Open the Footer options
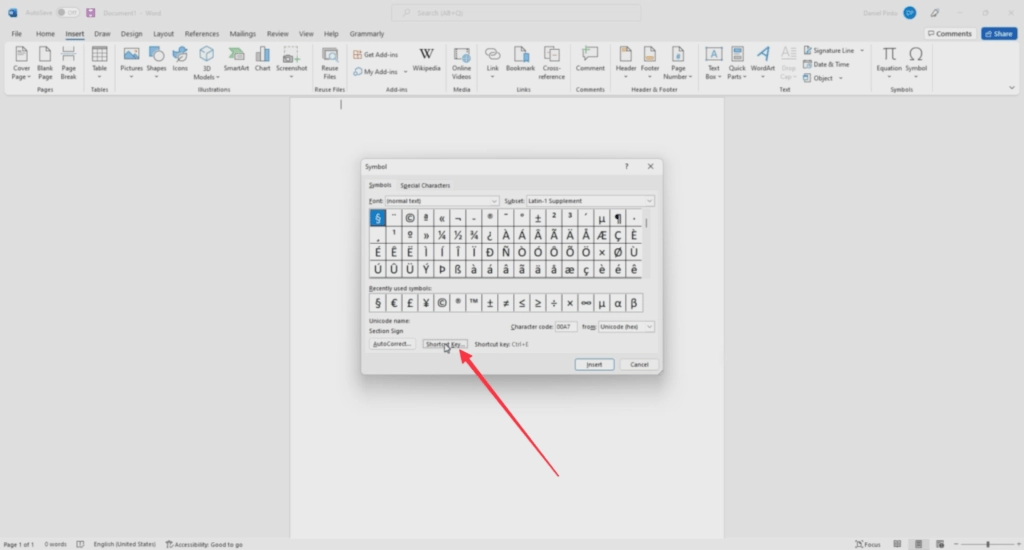 pyautogui.click(x=650, y=63)
